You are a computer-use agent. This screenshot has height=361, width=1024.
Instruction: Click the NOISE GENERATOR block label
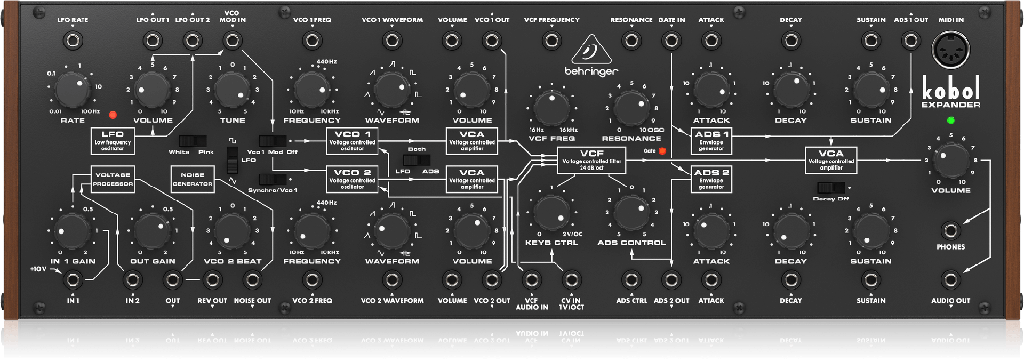point(192,180)
